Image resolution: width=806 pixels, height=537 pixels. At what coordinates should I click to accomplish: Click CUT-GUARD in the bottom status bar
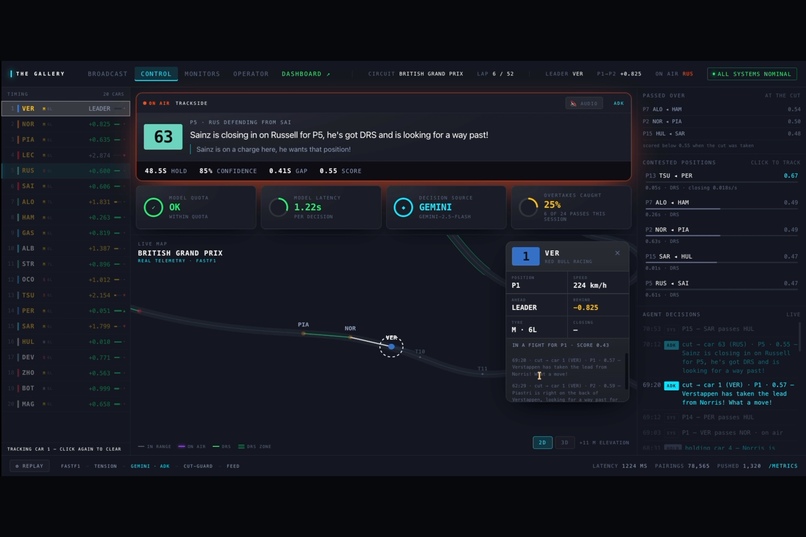[198, 466]
